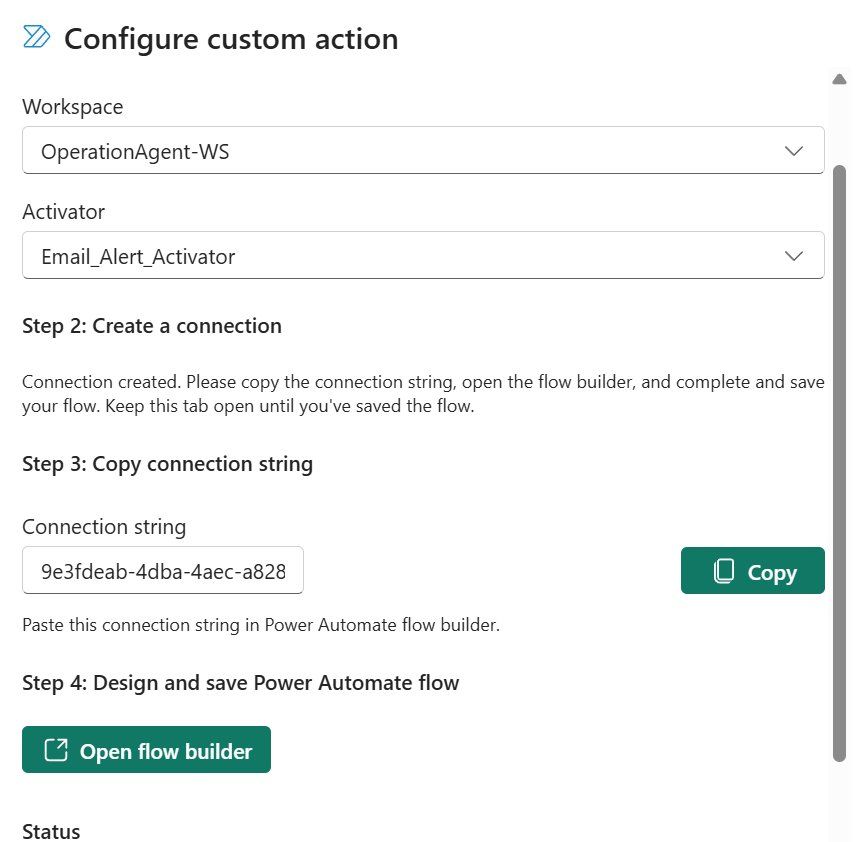The image size is (866, 842).
Task: Open the Email_Alert_Activator combo box
Action: [400, 256]
